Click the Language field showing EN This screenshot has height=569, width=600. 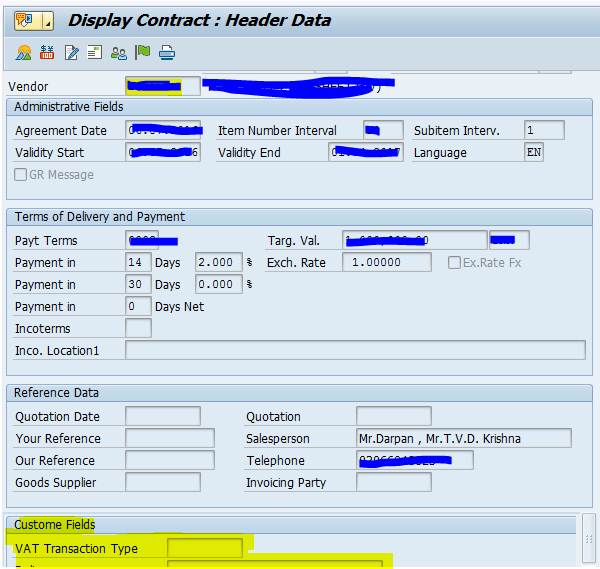(534, 152)
